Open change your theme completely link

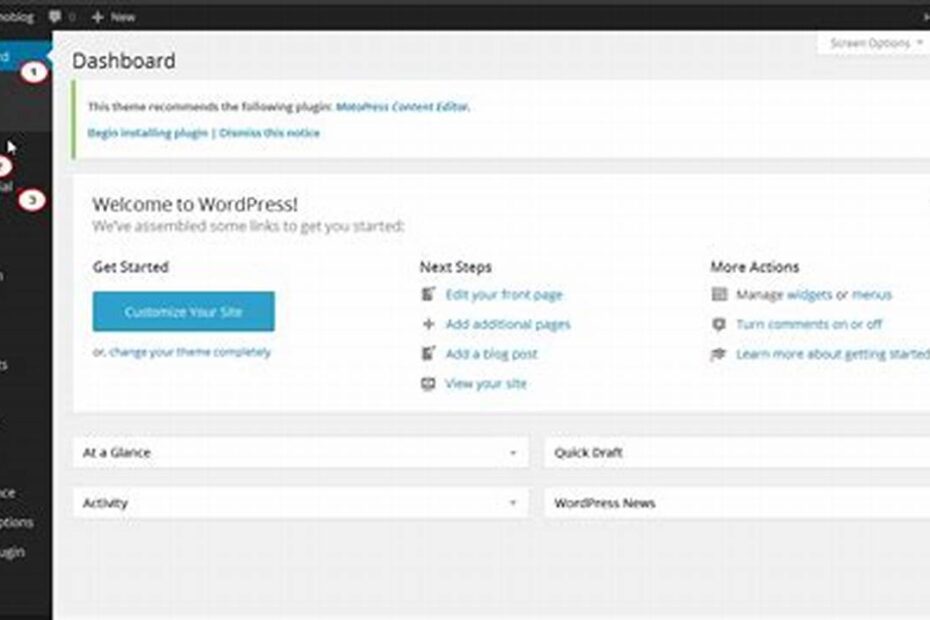click(190, 352)
